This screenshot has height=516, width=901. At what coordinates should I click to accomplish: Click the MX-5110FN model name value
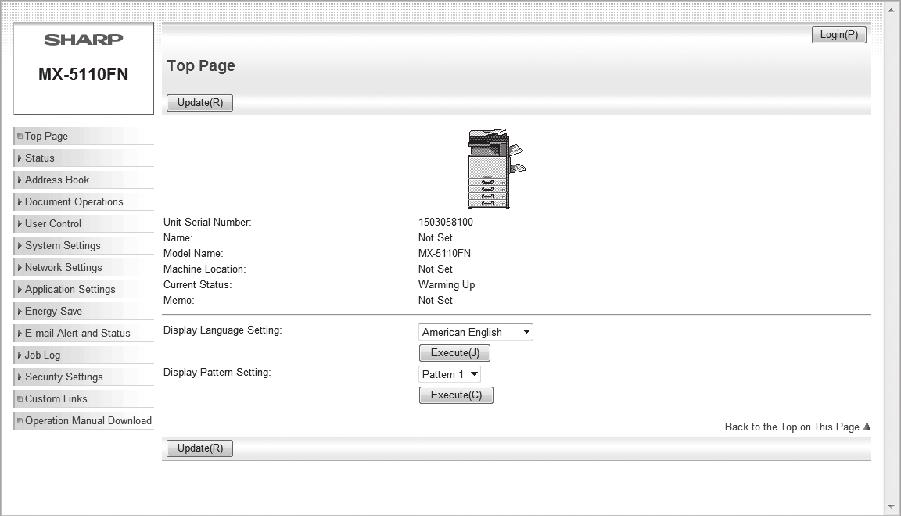(x=444, y=253)
